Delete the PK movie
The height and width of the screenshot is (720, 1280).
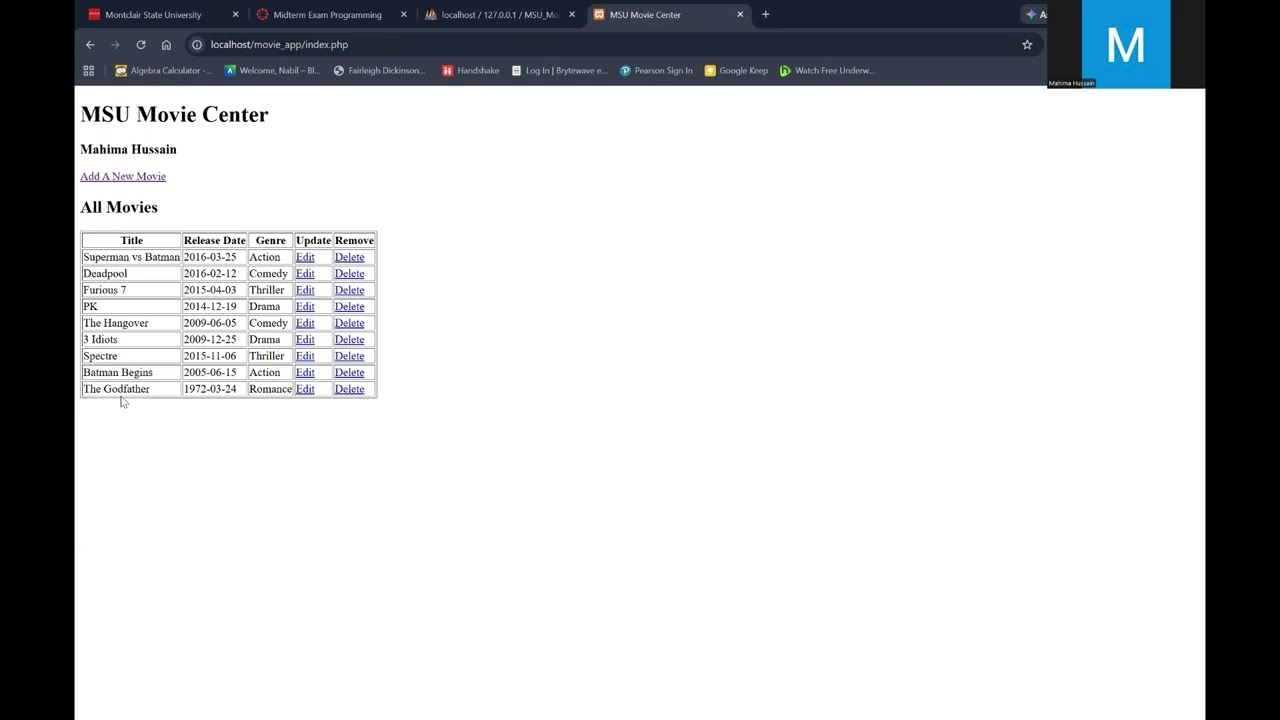349,307
